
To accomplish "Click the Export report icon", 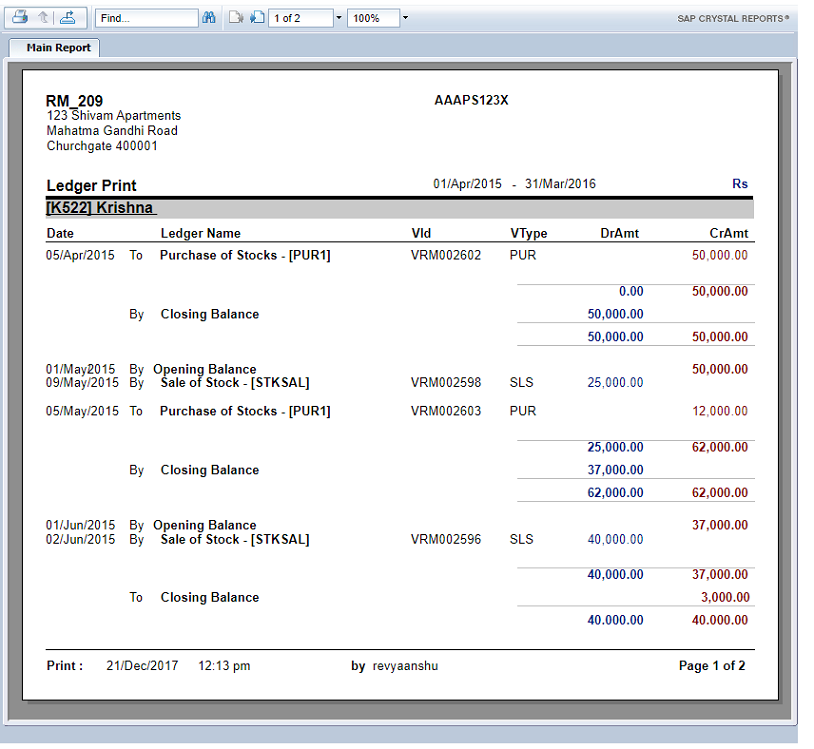I will 67,18.
